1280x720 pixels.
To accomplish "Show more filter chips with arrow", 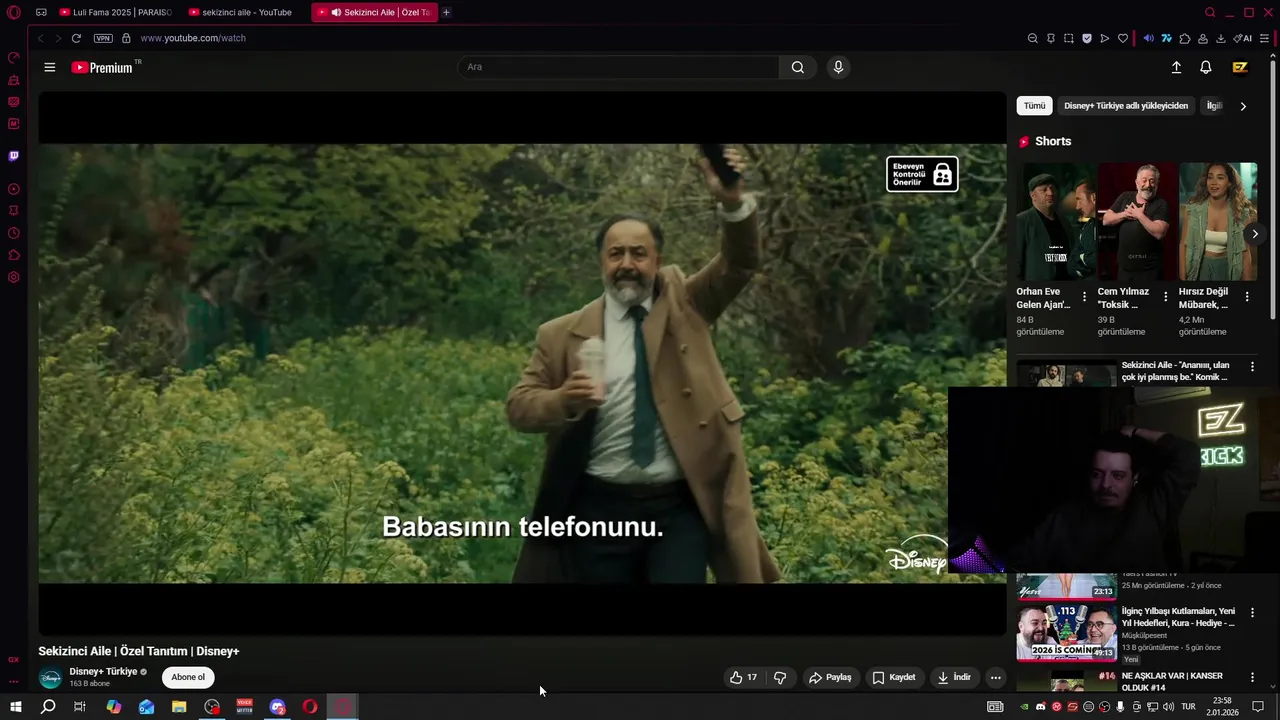I will [x=1243, y=106].
